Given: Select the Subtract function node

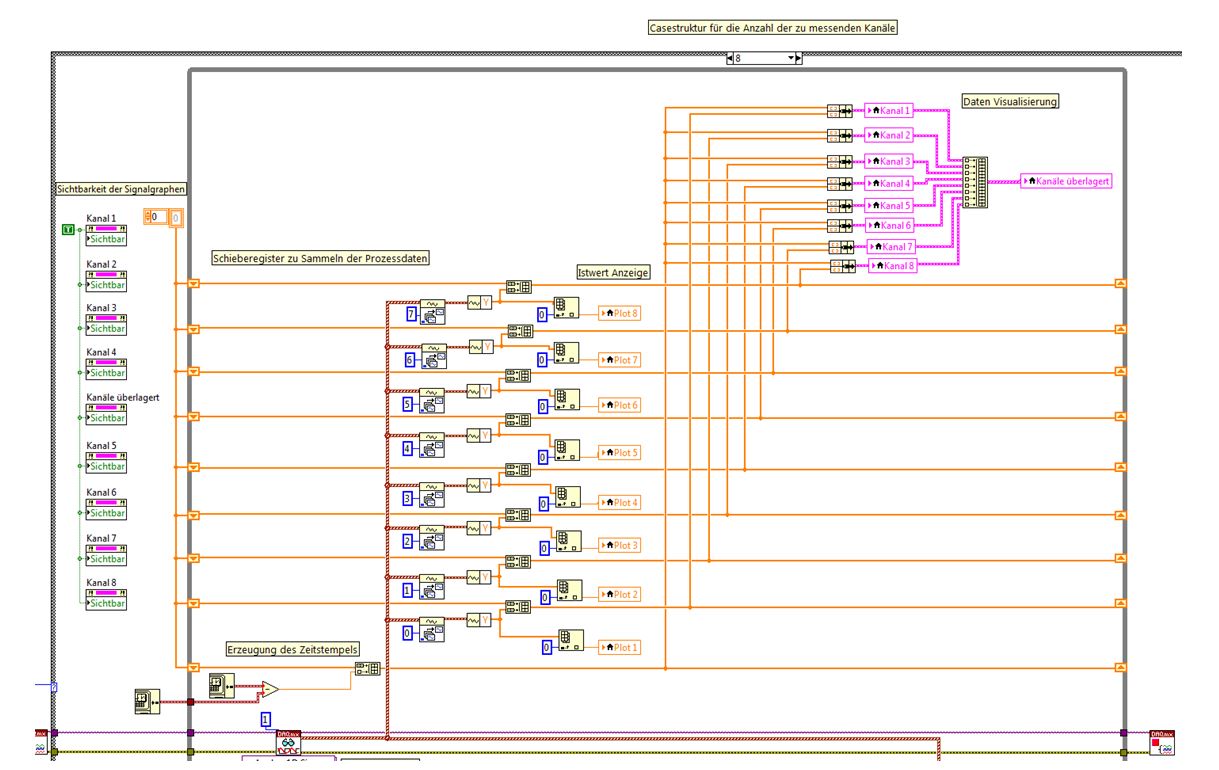Looking at the screenshot, I should [x=270, y=688].
